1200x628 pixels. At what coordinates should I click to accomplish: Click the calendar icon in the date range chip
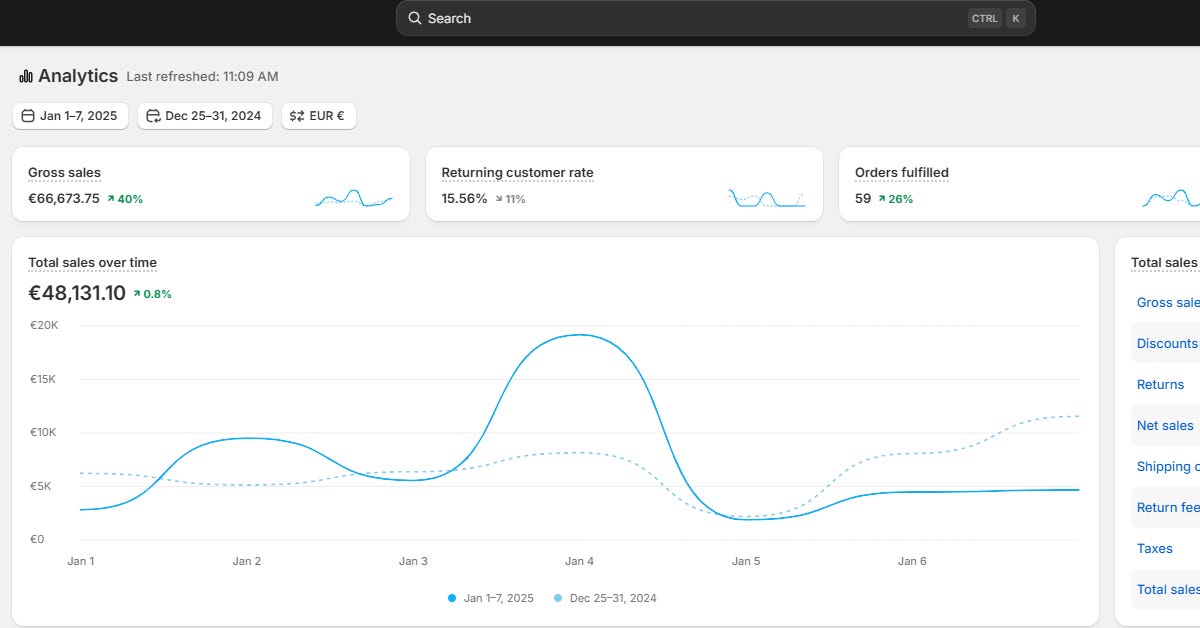click(27, 115)
